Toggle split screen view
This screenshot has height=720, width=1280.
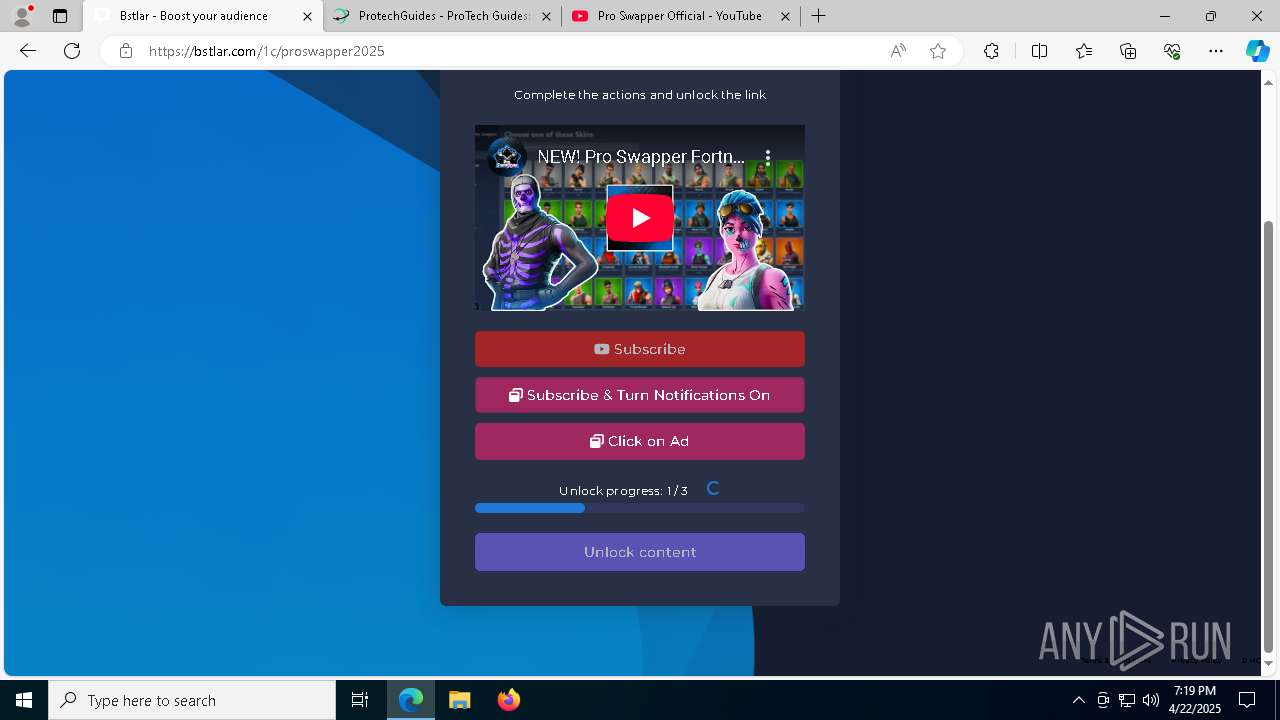point(1039,51)
